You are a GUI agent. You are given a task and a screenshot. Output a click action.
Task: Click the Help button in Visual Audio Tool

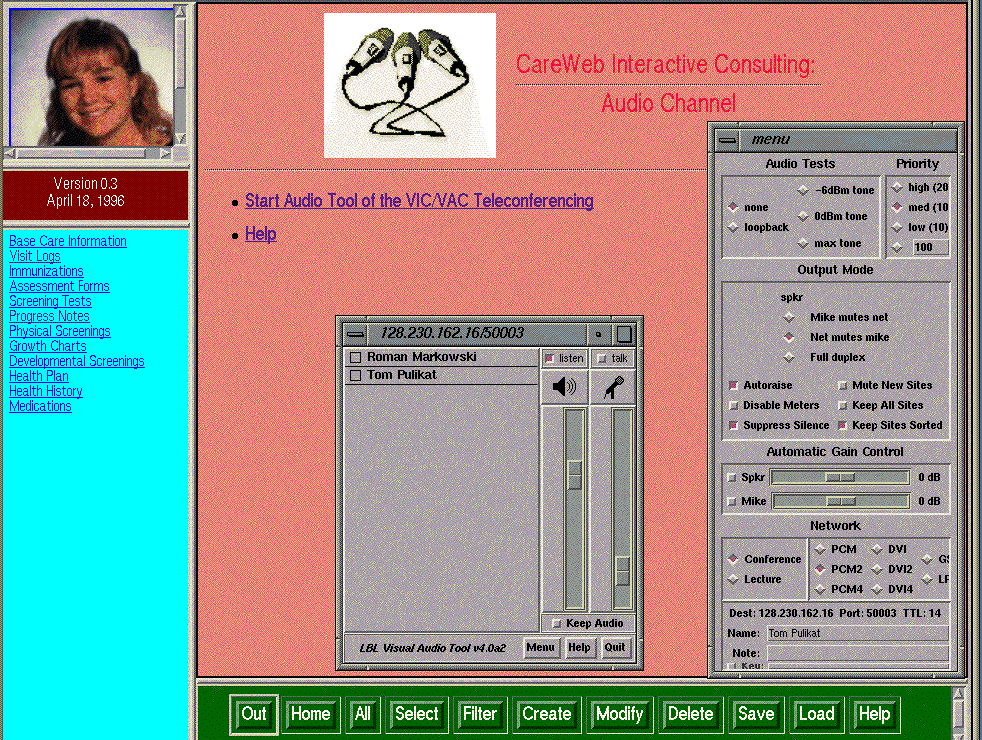tap(579, 647)
